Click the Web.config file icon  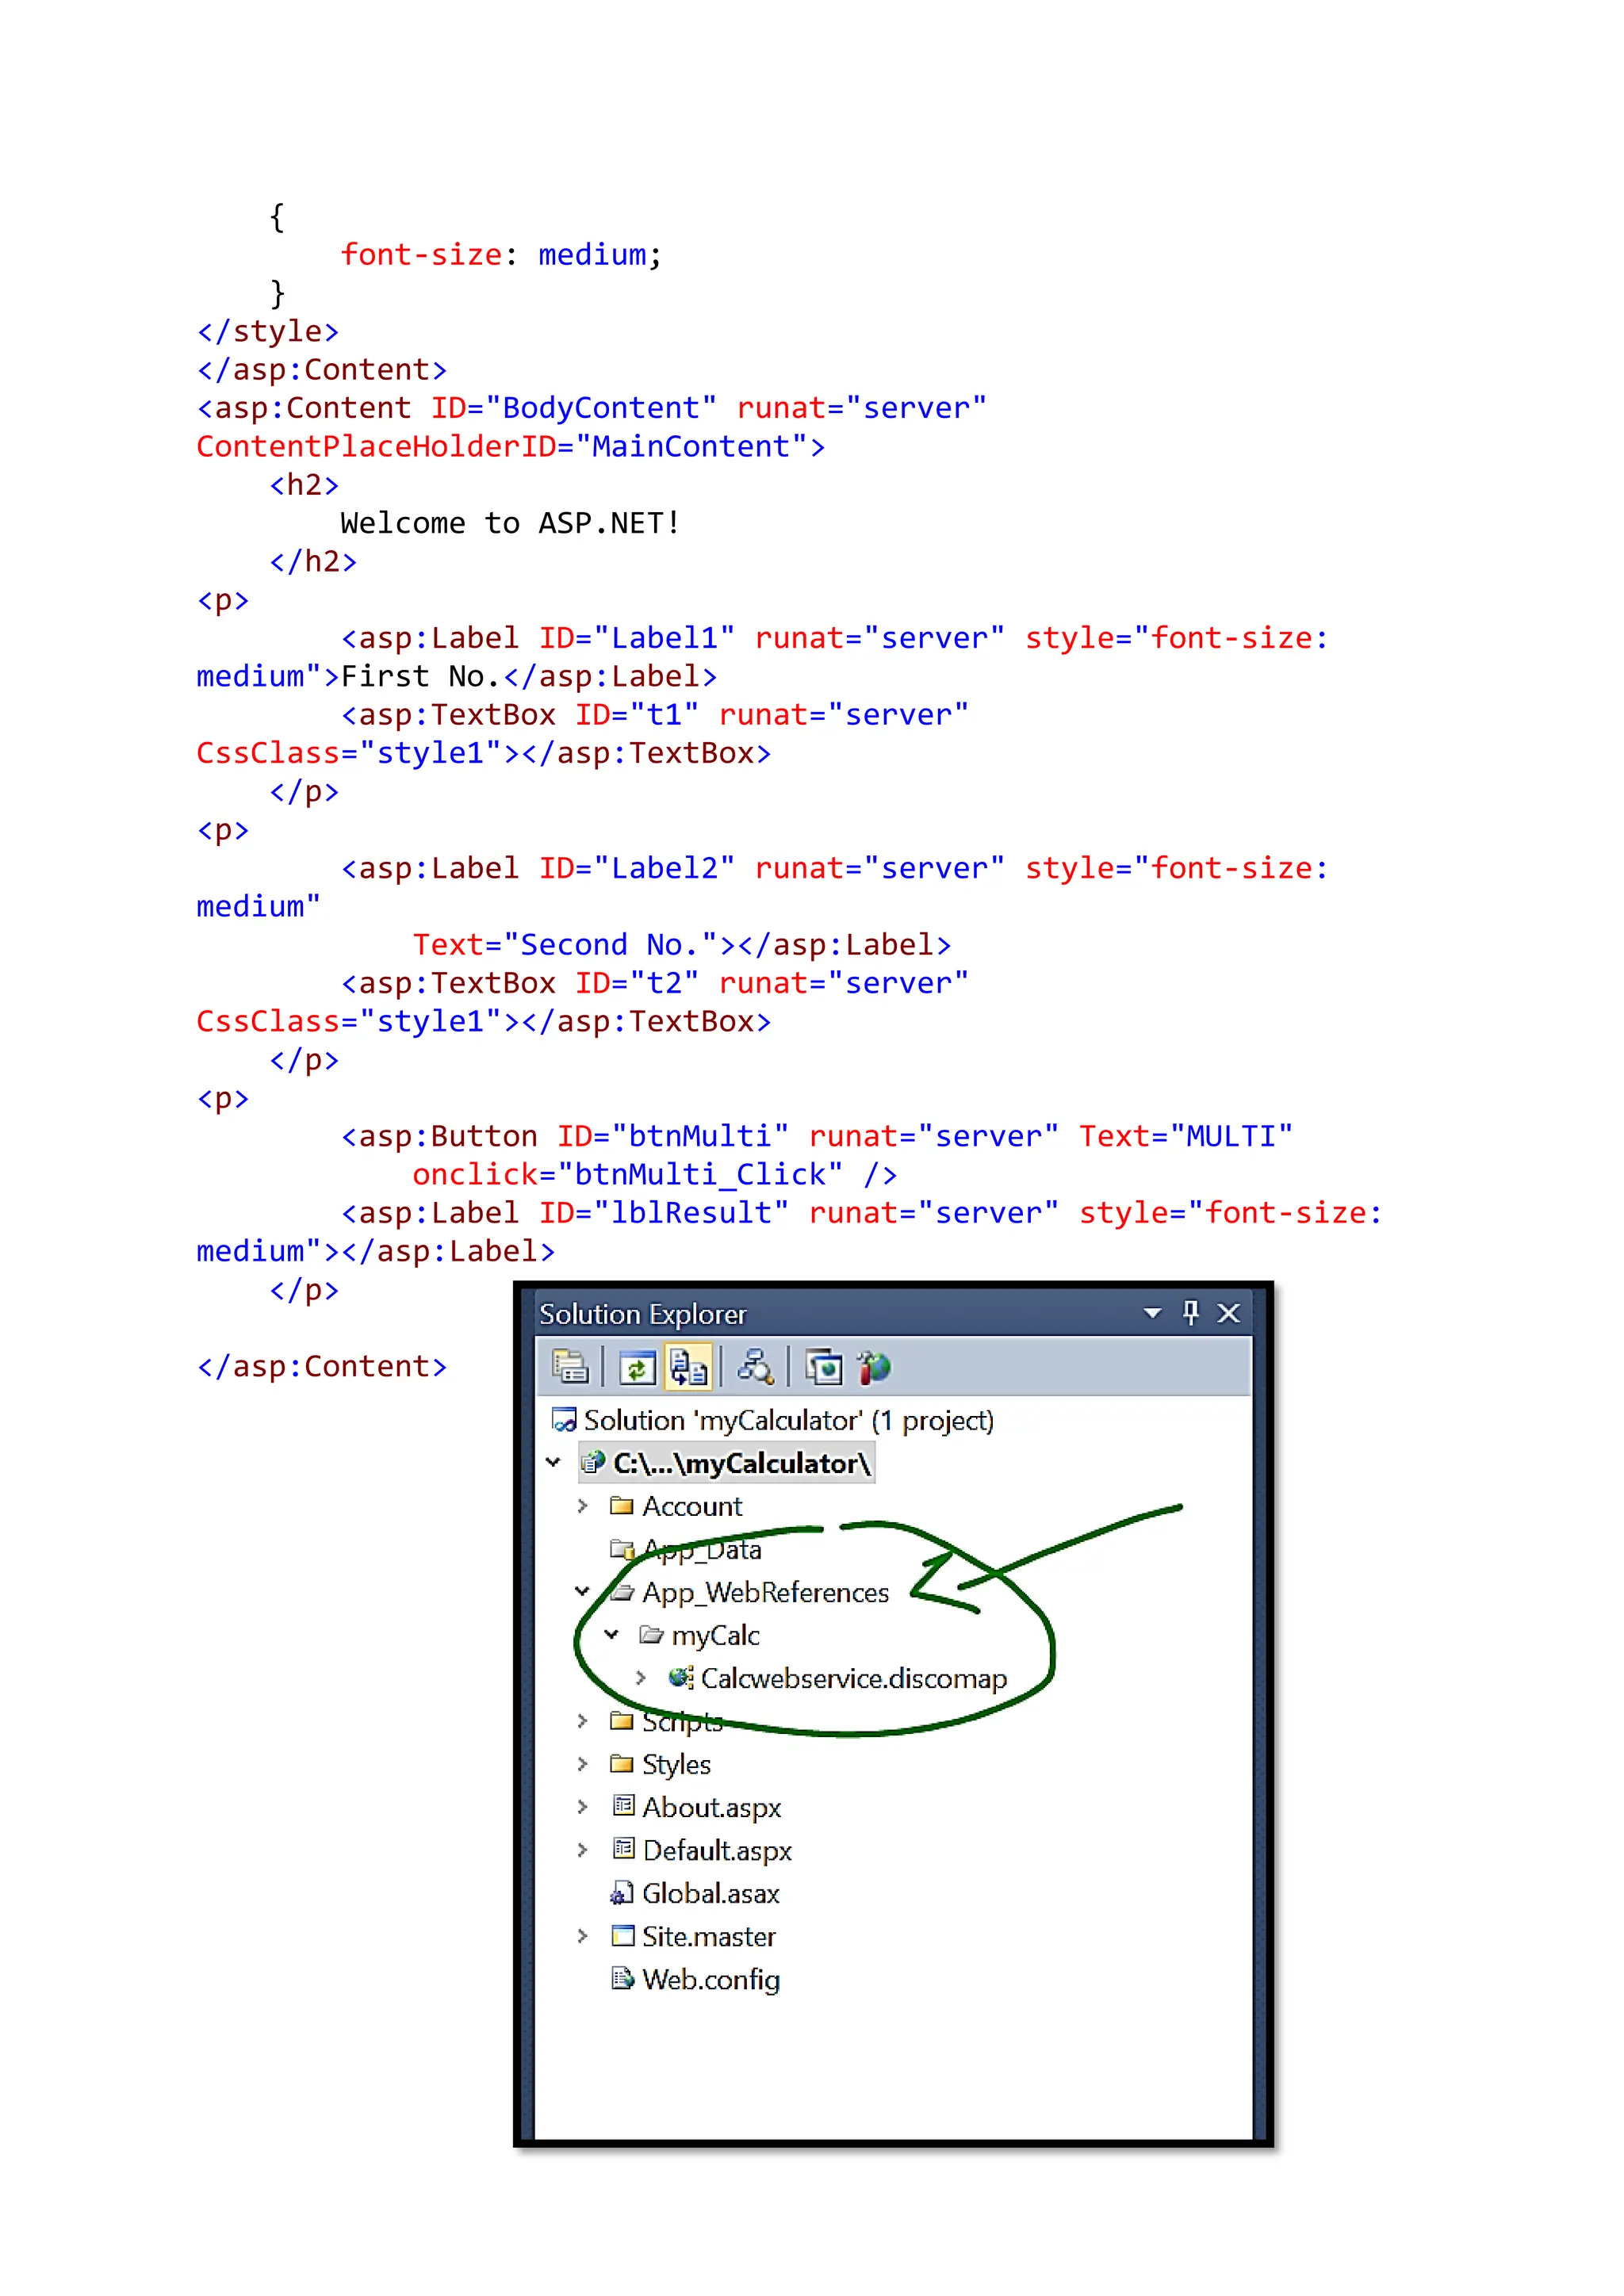tap(622, 1979)
